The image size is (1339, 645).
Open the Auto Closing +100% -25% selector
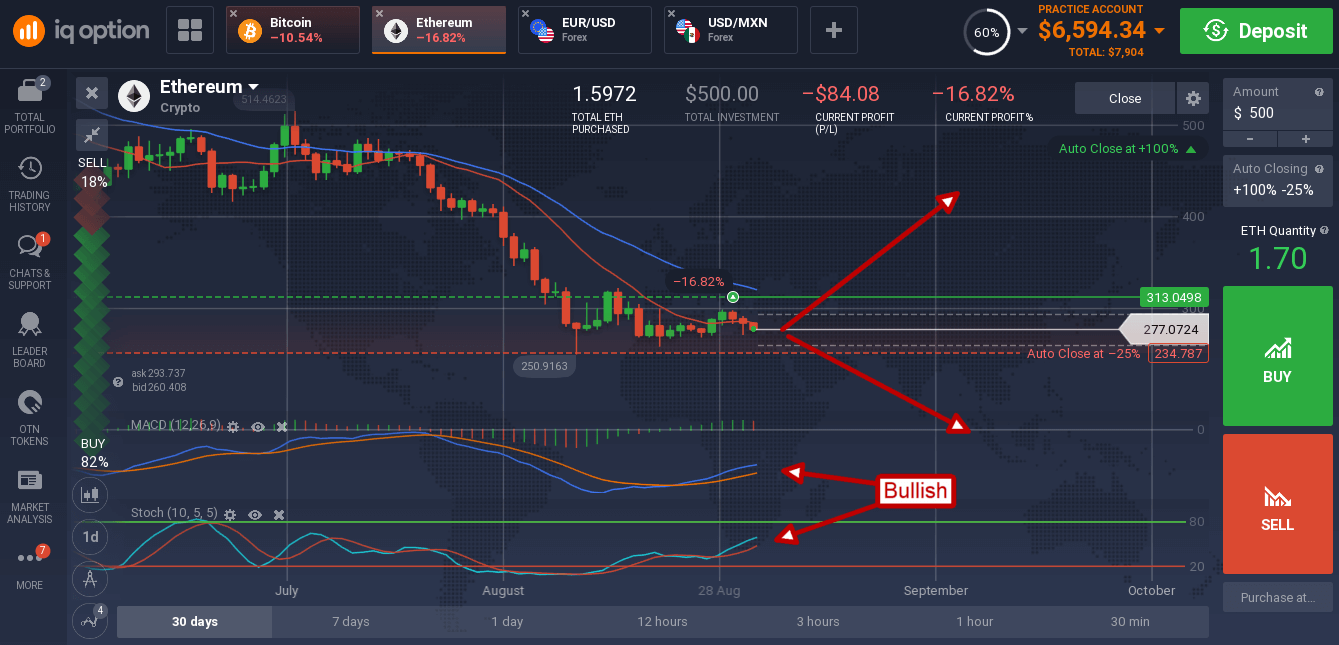pyautogui.click(x=1277, y=181)
